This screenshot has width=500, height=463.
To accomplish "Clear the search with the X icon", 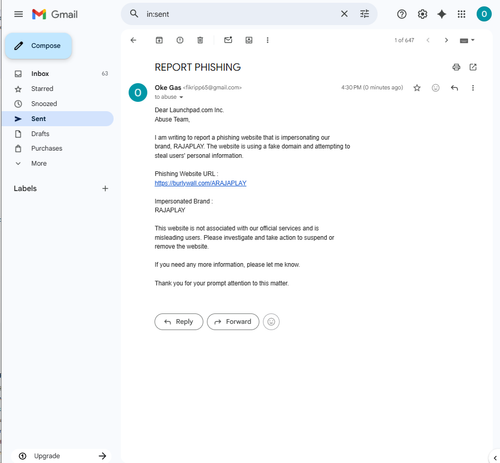I will (x=344, y=14).
